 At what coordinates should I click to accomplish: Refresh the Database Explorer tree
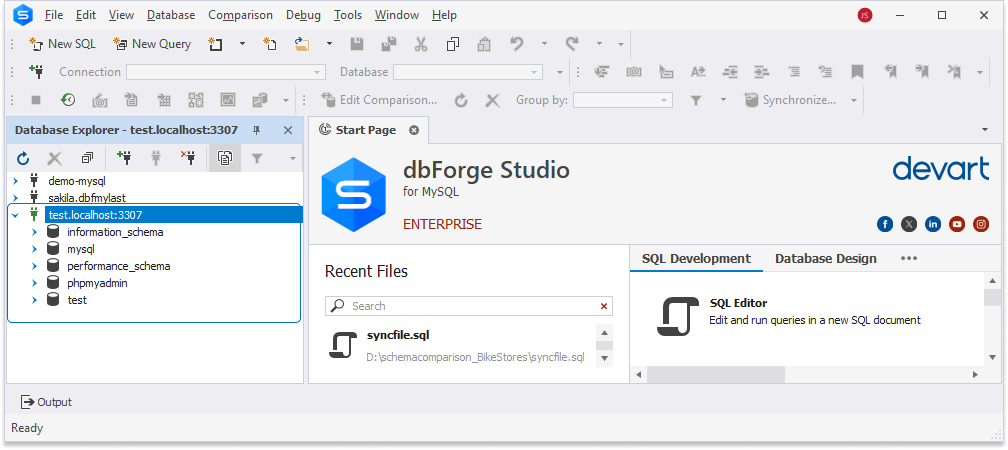pyautogui.click(x=23, y=158)
